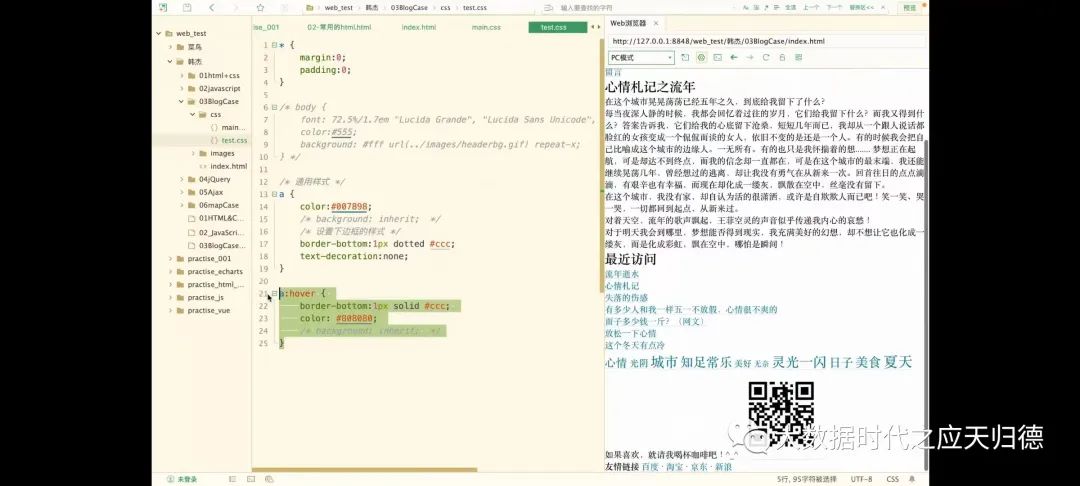Open the PC模式 device mode dropdown
This screenshot has height=486, width=1080.
tap(639, 58)
